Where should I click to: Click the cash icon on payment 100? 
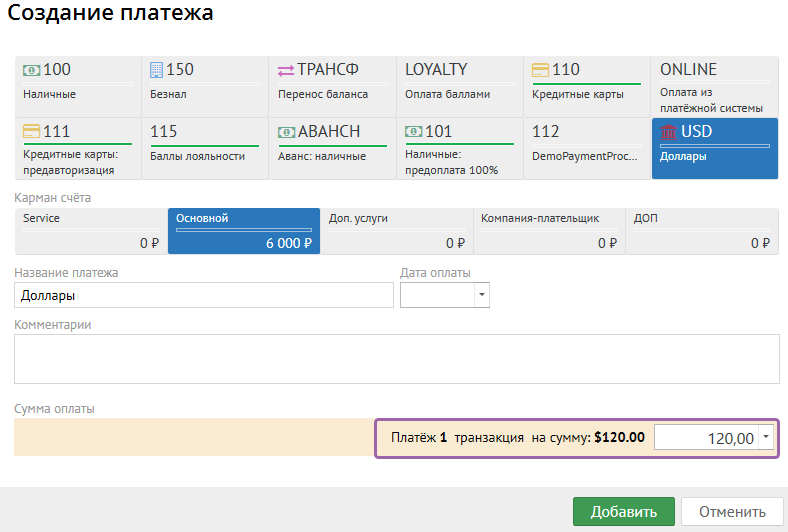(32, 70)
